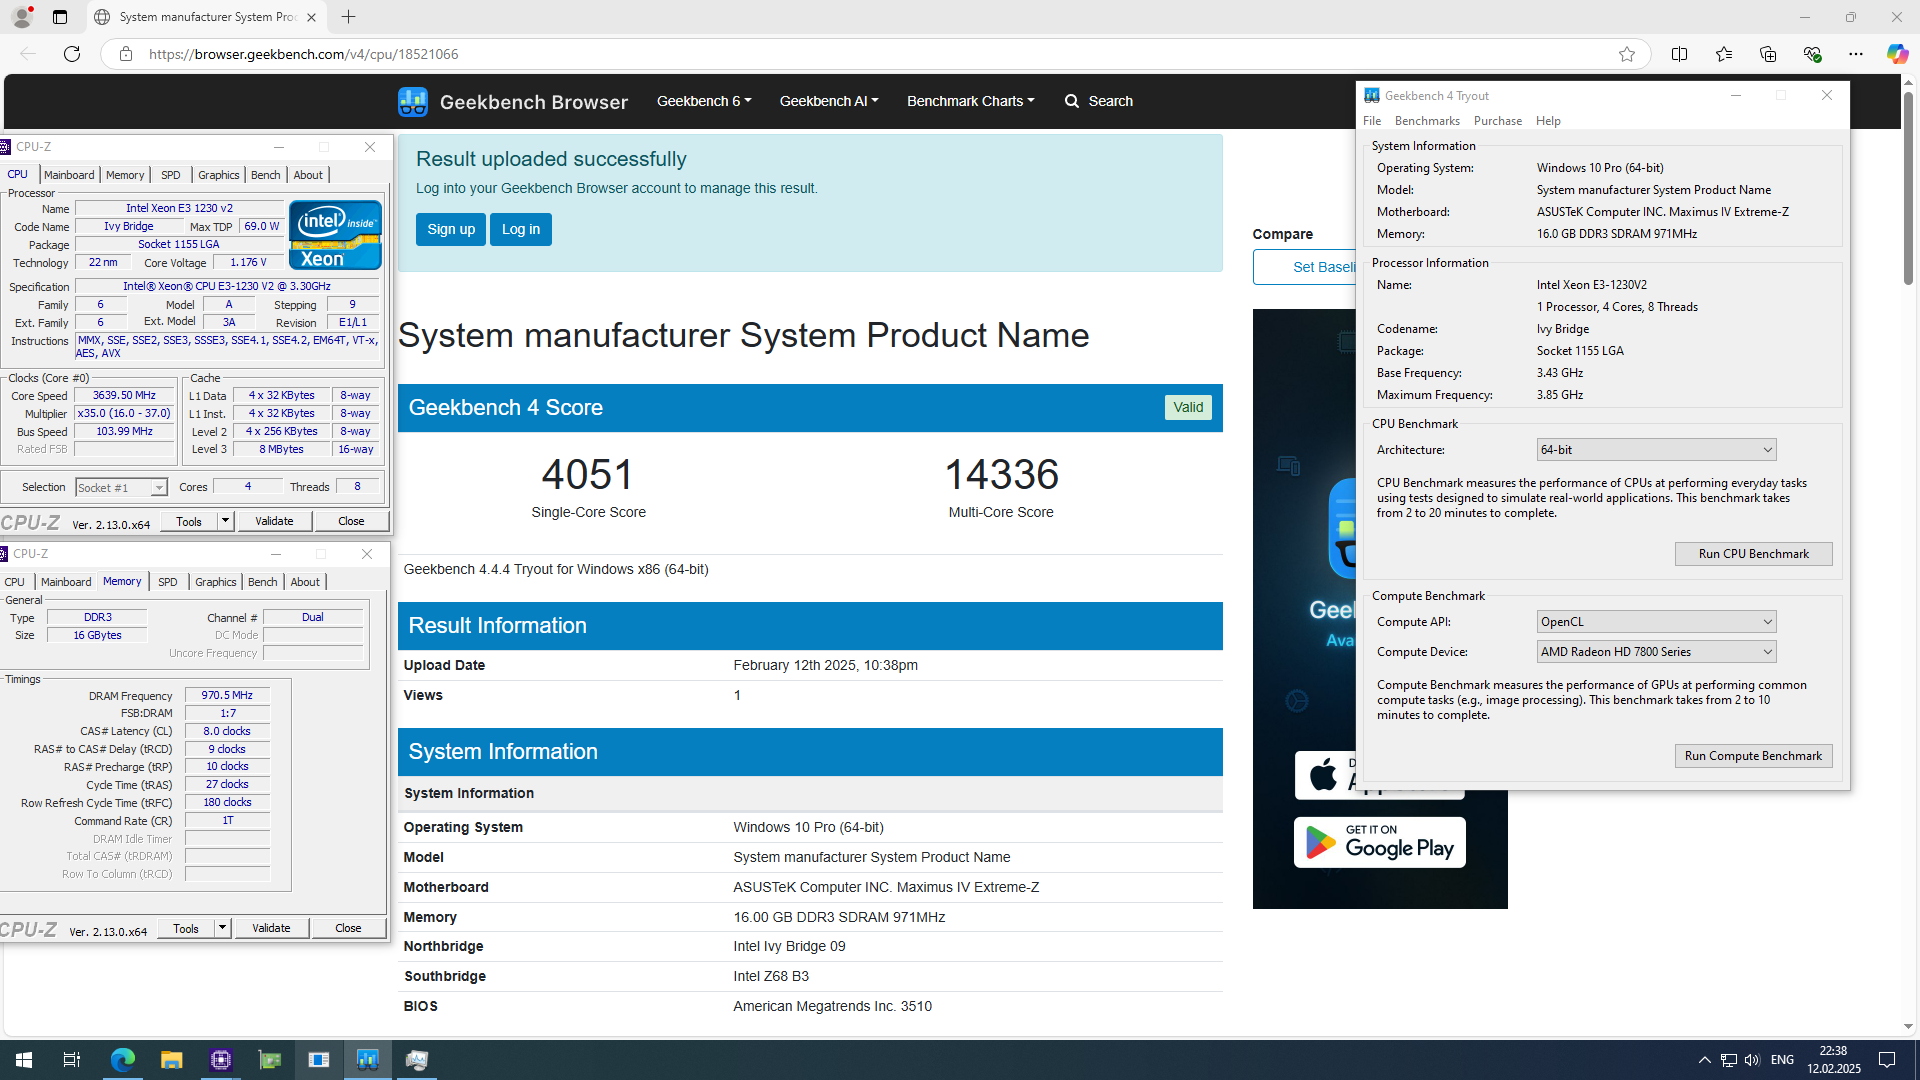Open the Geekbench AI dropdown menu

click(828, 101)
